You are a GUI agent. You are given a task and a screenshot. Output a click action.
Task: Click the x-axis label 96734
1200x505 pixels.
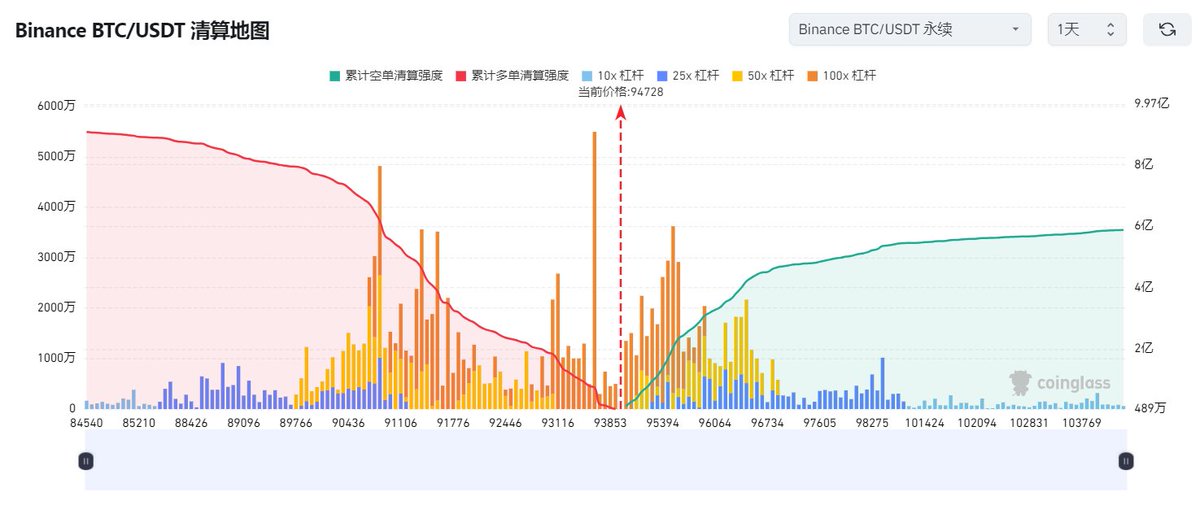768,423
